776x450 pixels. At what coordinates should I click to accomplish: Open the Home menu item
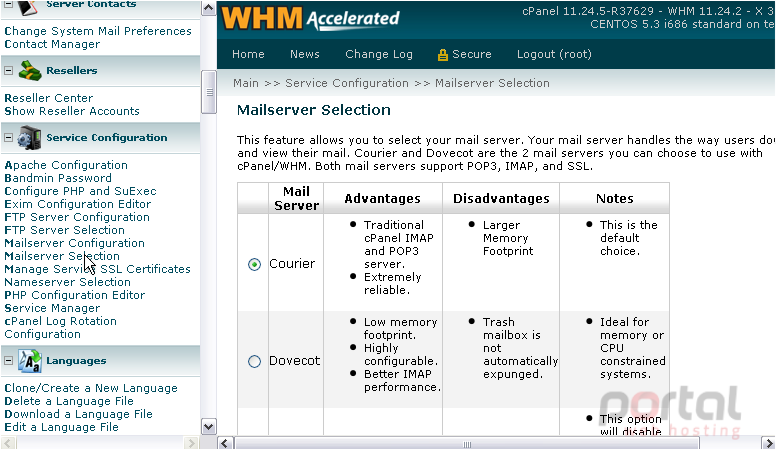(x=248, y=54)
